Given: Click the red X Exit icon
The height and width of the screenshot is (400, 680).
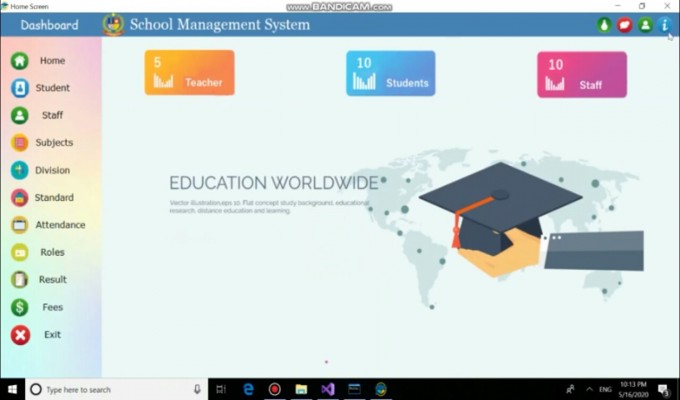Looking at the screenshot, I should [x=20, y=335].
